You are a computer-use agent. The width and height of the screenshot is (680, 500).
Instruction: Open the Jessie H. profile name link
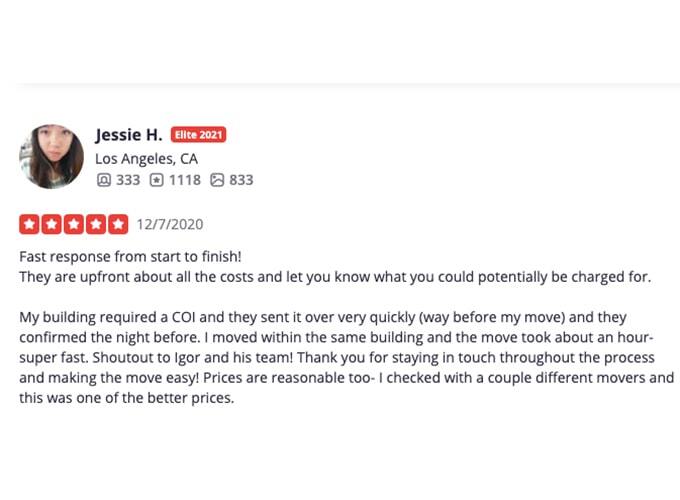[129, 135]
